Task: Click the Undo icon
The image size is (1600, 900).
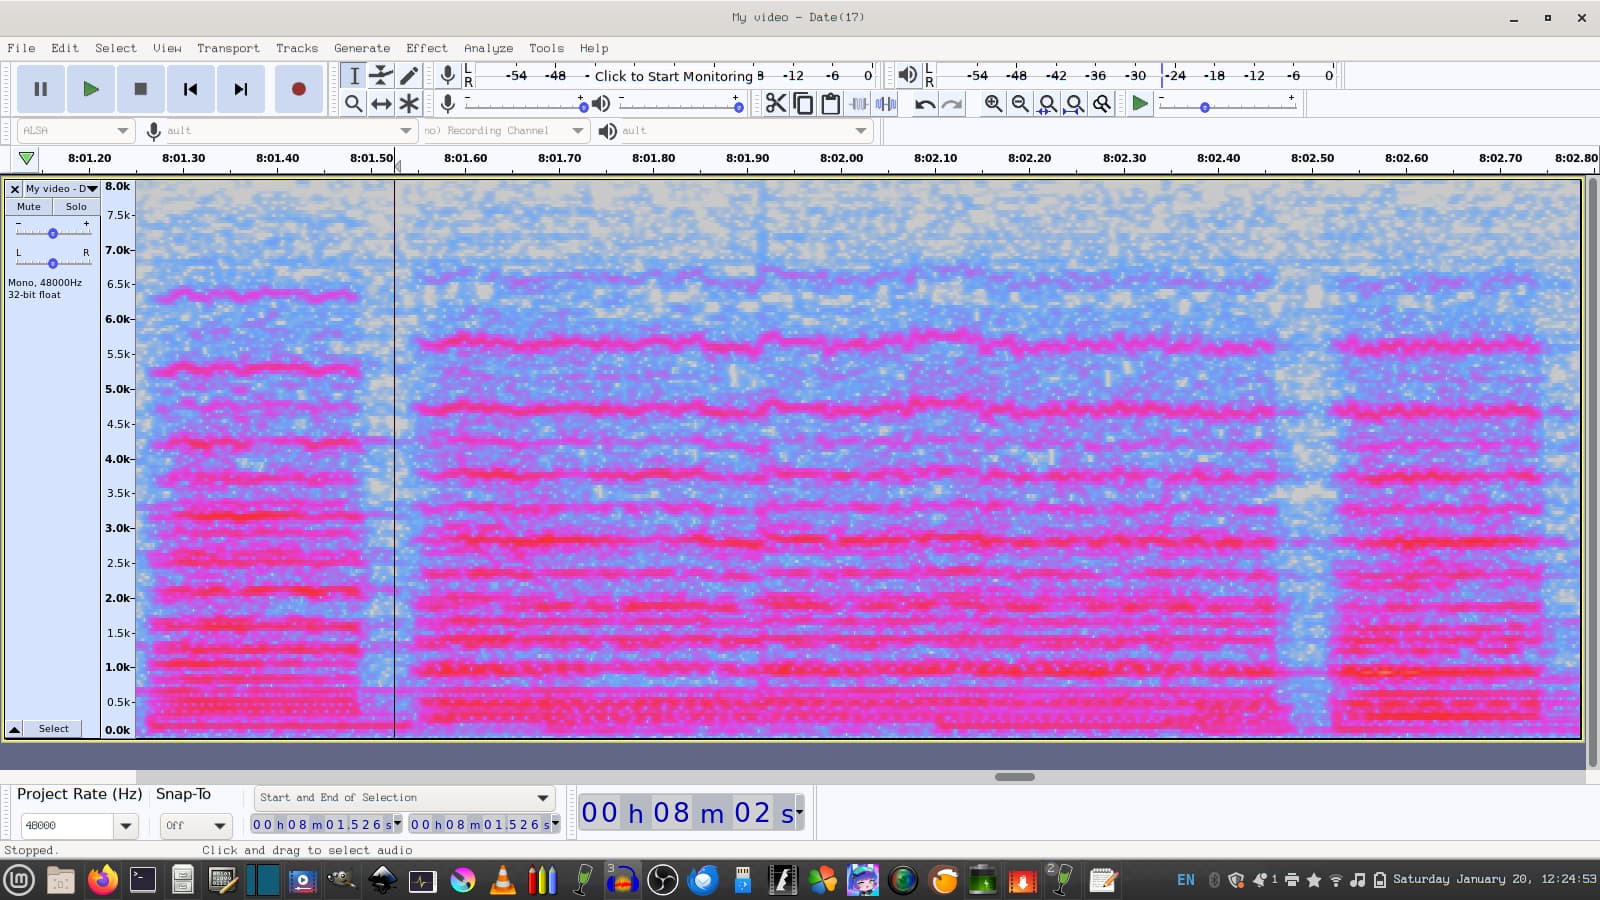Action: 922,103
